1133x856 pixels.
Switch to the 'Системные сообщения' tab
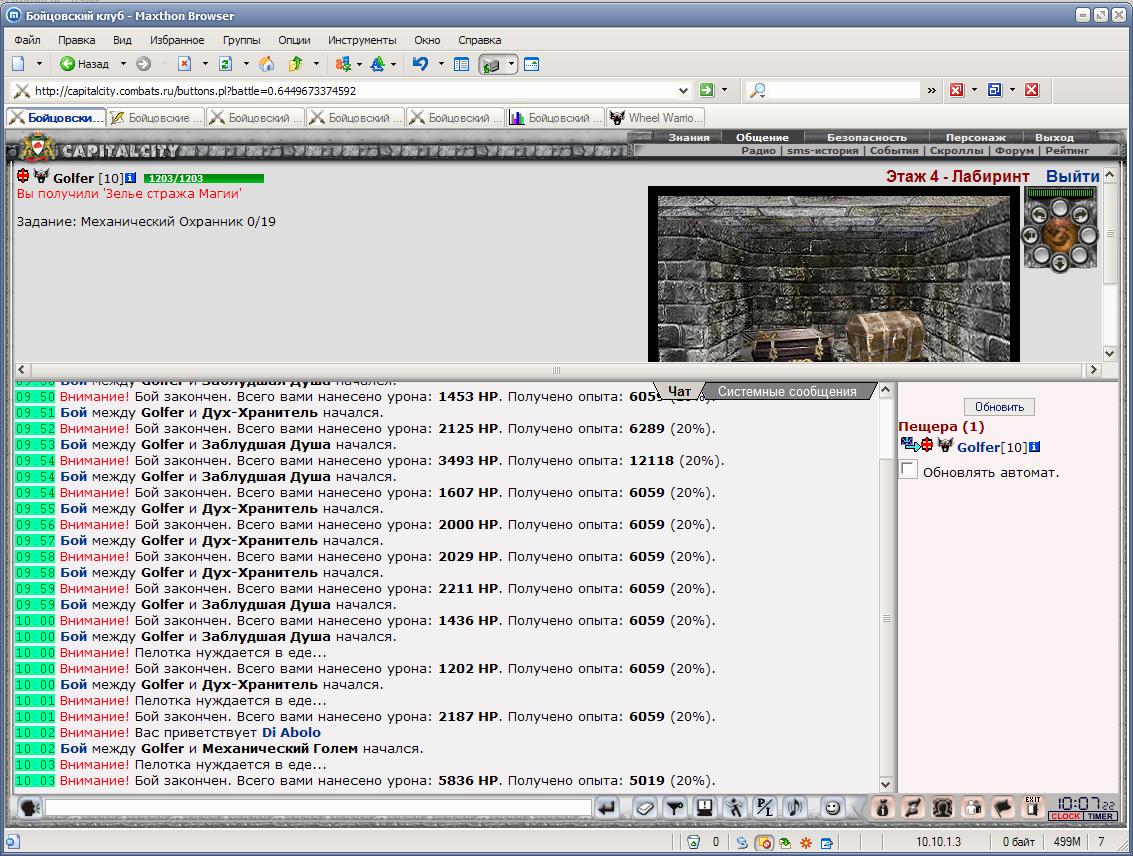tap(787, 391)
